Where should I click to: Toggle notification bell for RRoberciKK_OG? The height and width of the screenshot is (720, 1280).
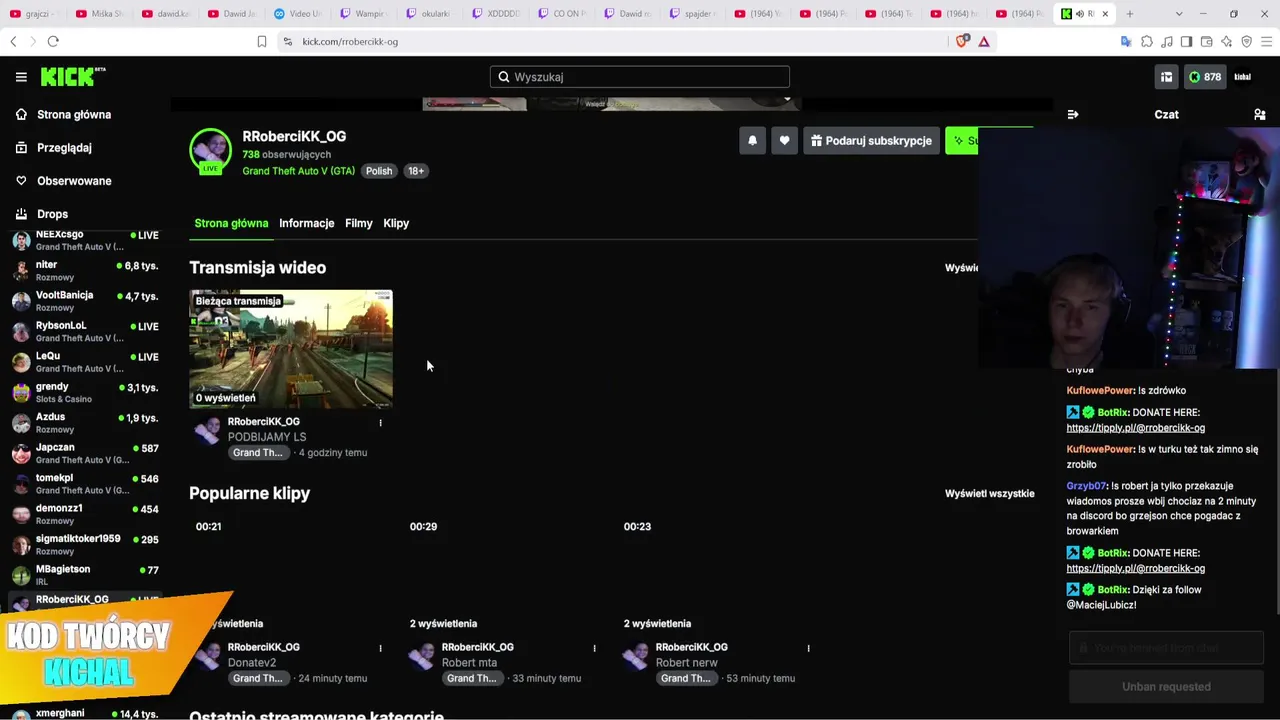(753, 141)
